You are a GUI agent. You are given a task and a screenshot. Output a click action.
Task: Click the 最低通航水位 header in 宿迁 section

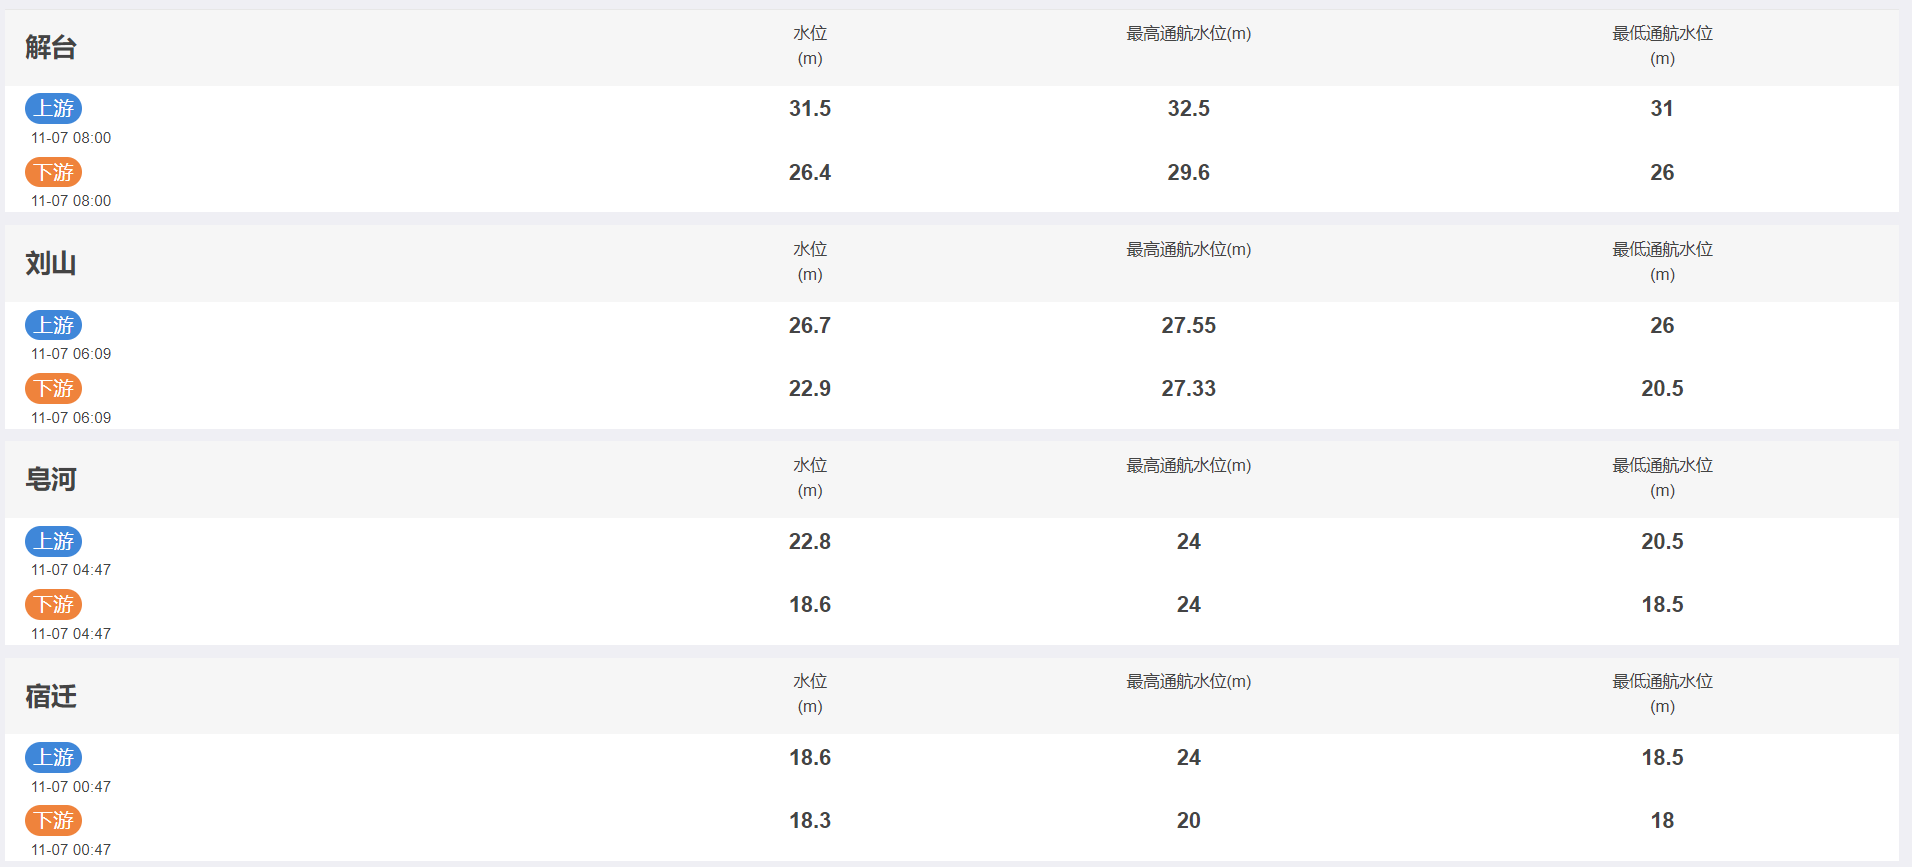click(1662, 693)
